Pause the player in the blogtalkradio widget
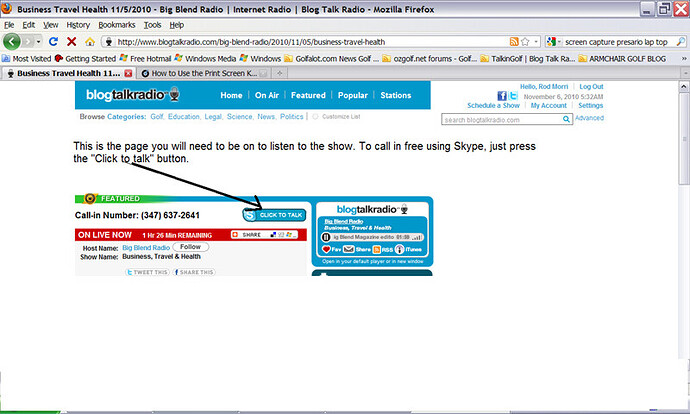690x414 pixels. (x=326, y=237)
